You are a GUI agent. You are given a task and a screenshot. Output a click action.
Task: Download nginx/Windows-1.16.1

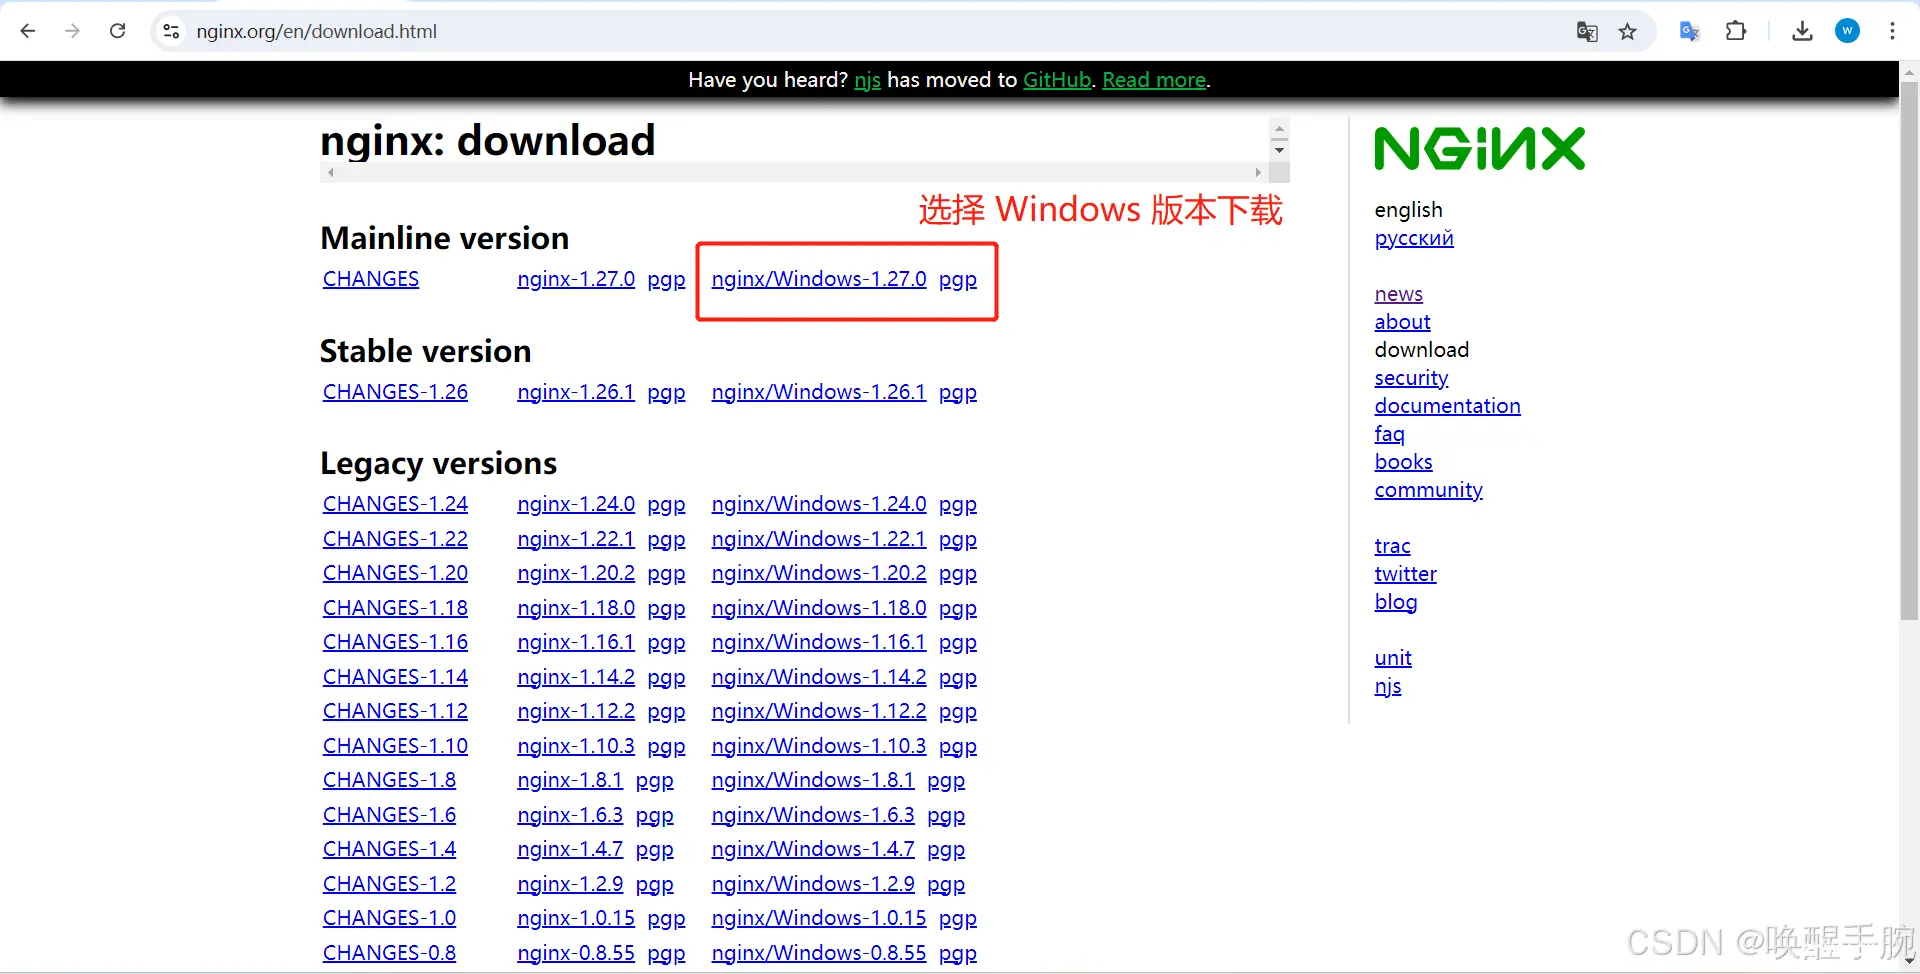click(x=819, y=642)
